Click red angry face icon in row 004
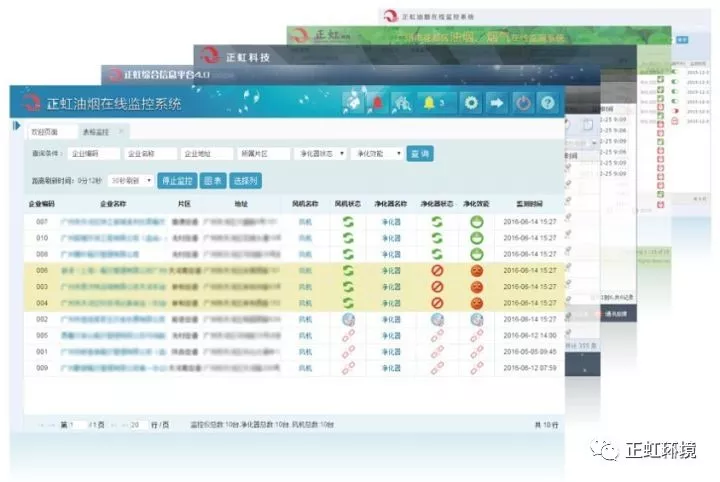 click(x=477, y=303)
